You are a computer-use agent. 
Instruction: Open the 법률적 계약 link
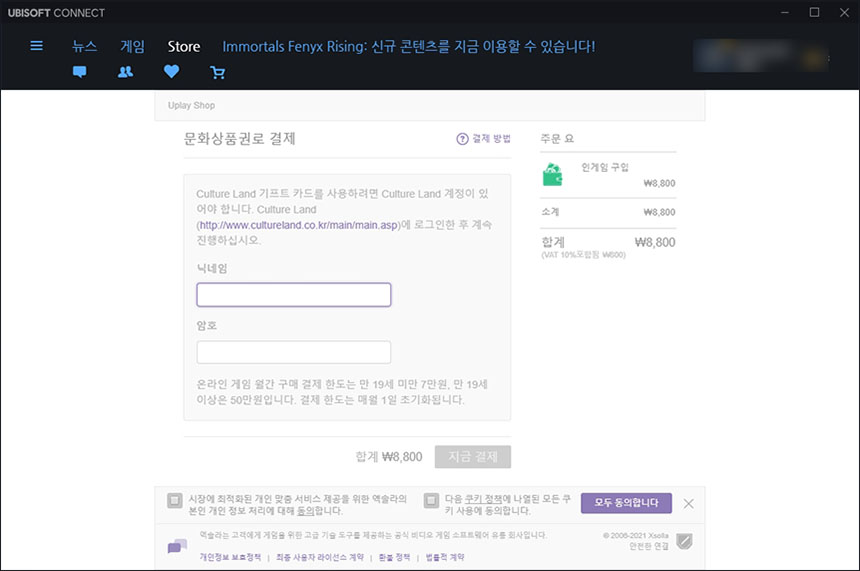point(445,557)
